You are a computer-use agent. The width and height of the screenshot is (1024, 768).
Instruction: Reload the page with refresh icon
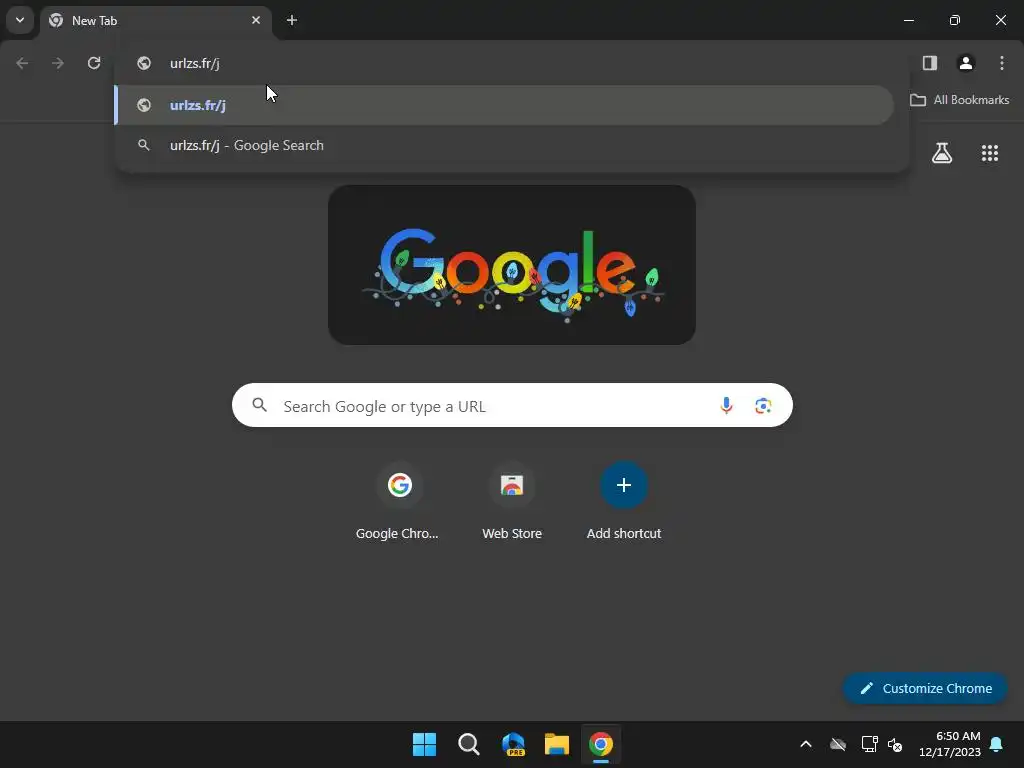pyautogui.click(x=94, y=63)
